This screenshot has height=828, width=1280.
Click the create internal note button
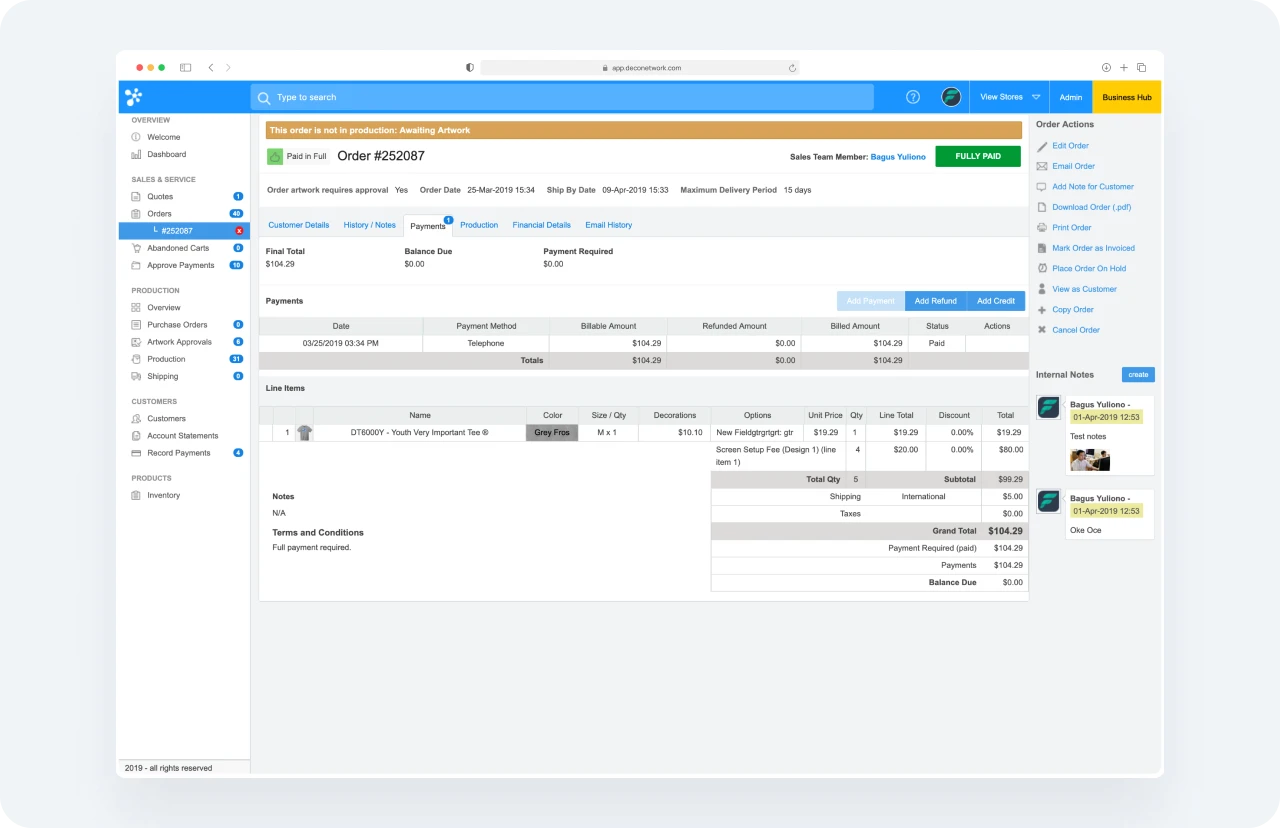click(x=1138, y=374)
